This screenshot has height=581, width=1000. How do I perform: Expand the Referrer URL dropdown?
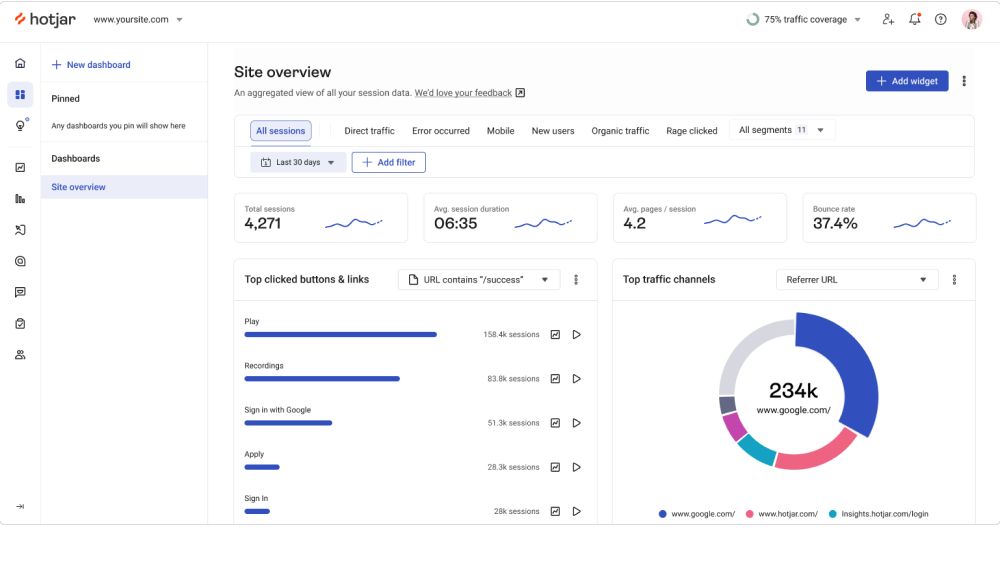pos(857,280)
